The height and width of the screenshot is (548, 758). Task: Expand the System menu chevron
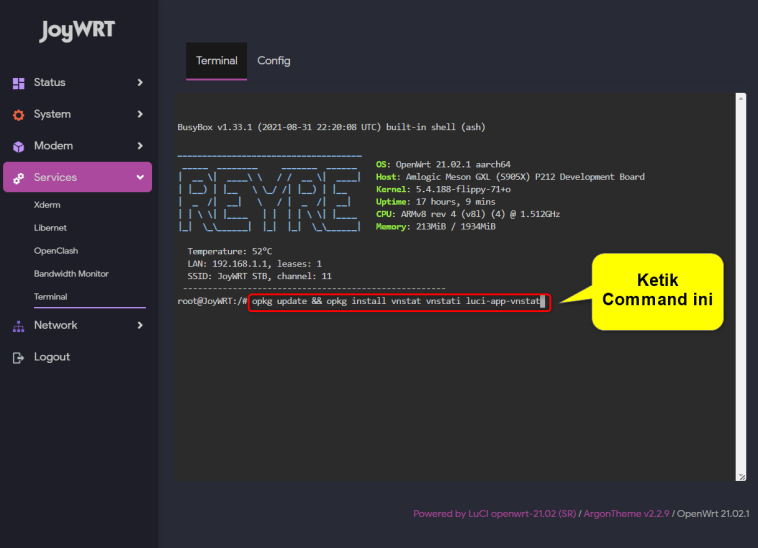click(x=140, y=114)
